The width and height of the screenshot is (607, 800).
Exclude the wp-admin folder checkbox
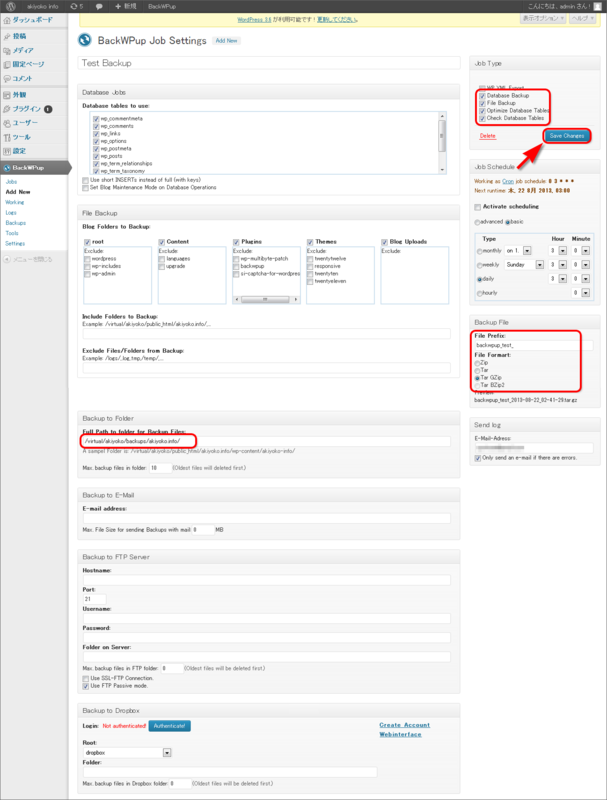[87, 274]
